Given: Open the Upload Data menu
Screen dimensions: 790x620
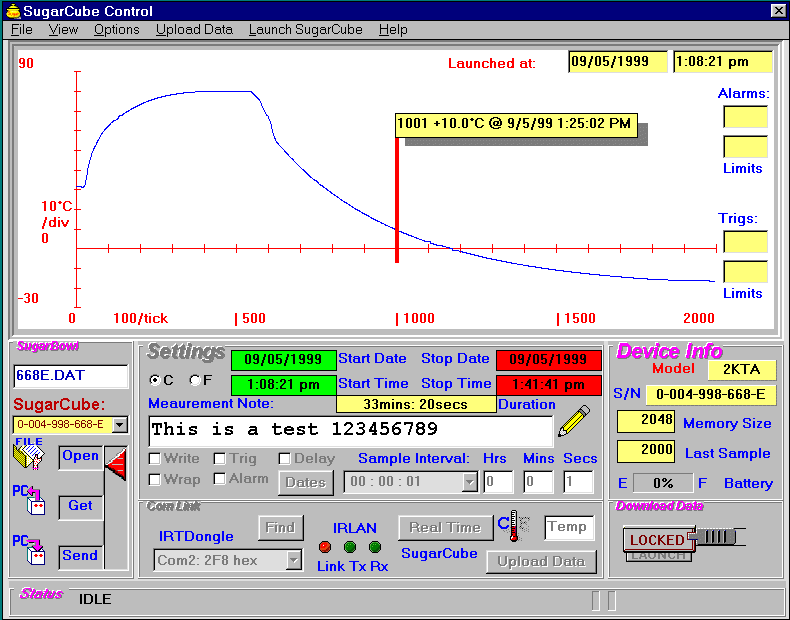Looking at the screenshot, I should 194,30.
